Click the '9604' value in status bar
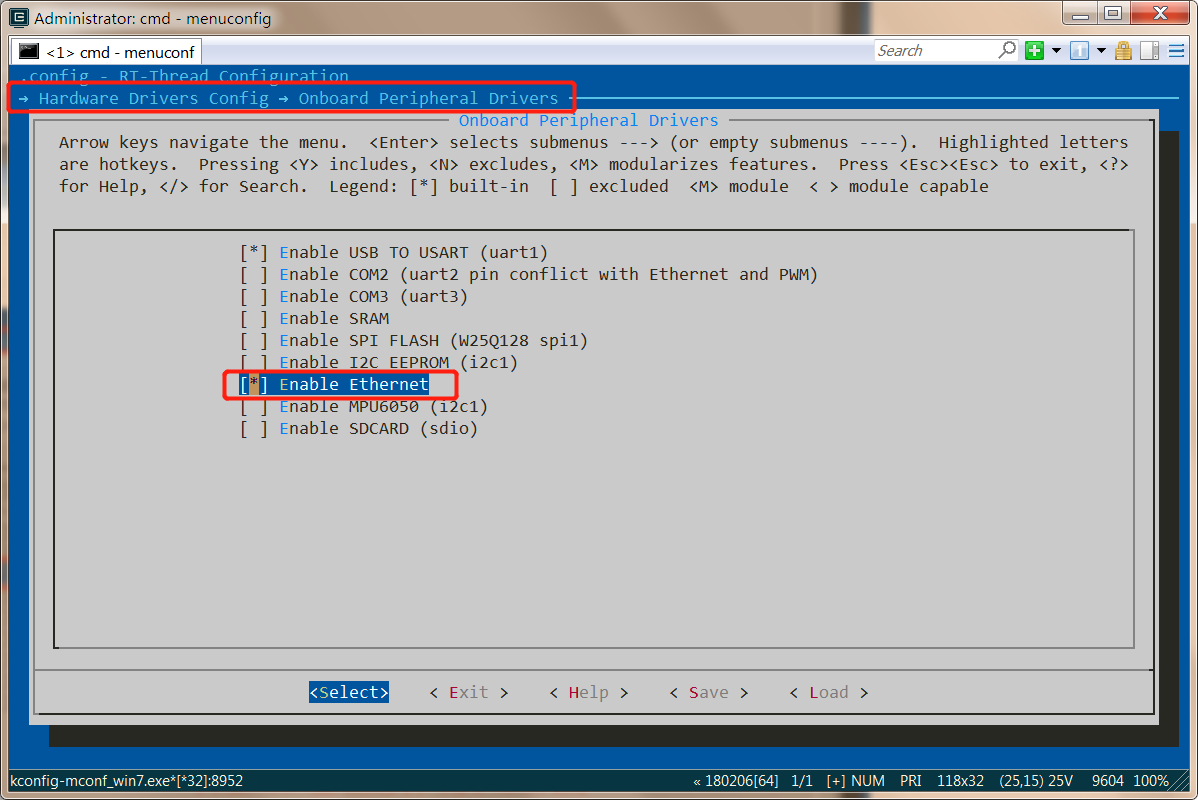The height and width of the screenshot is (800, 1198). coord(1108,781)
